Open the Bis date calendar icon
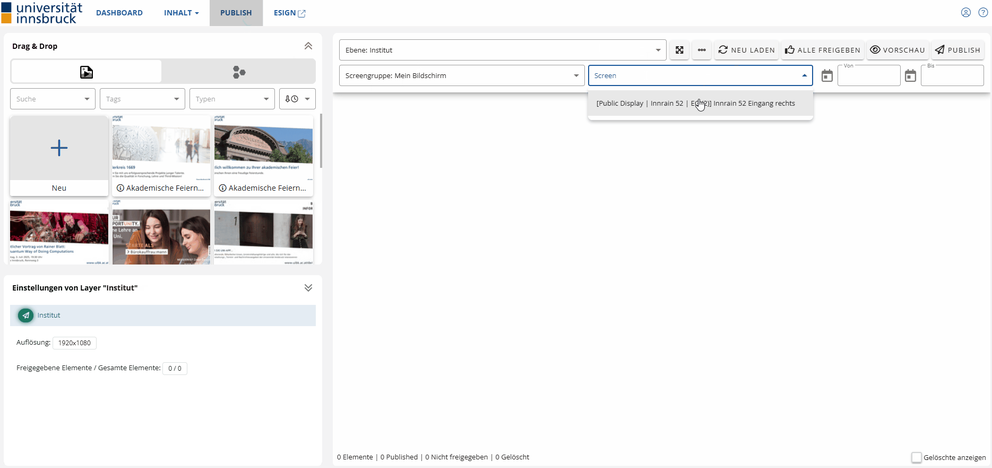This screenshot has width=992, height=468. 910,76
